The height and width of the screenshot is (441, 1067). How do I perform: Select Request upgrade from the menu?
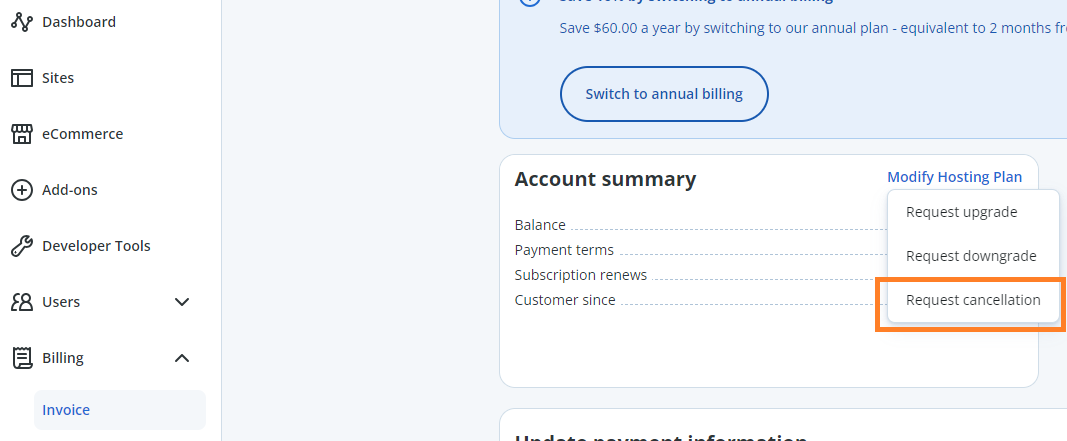961,212
